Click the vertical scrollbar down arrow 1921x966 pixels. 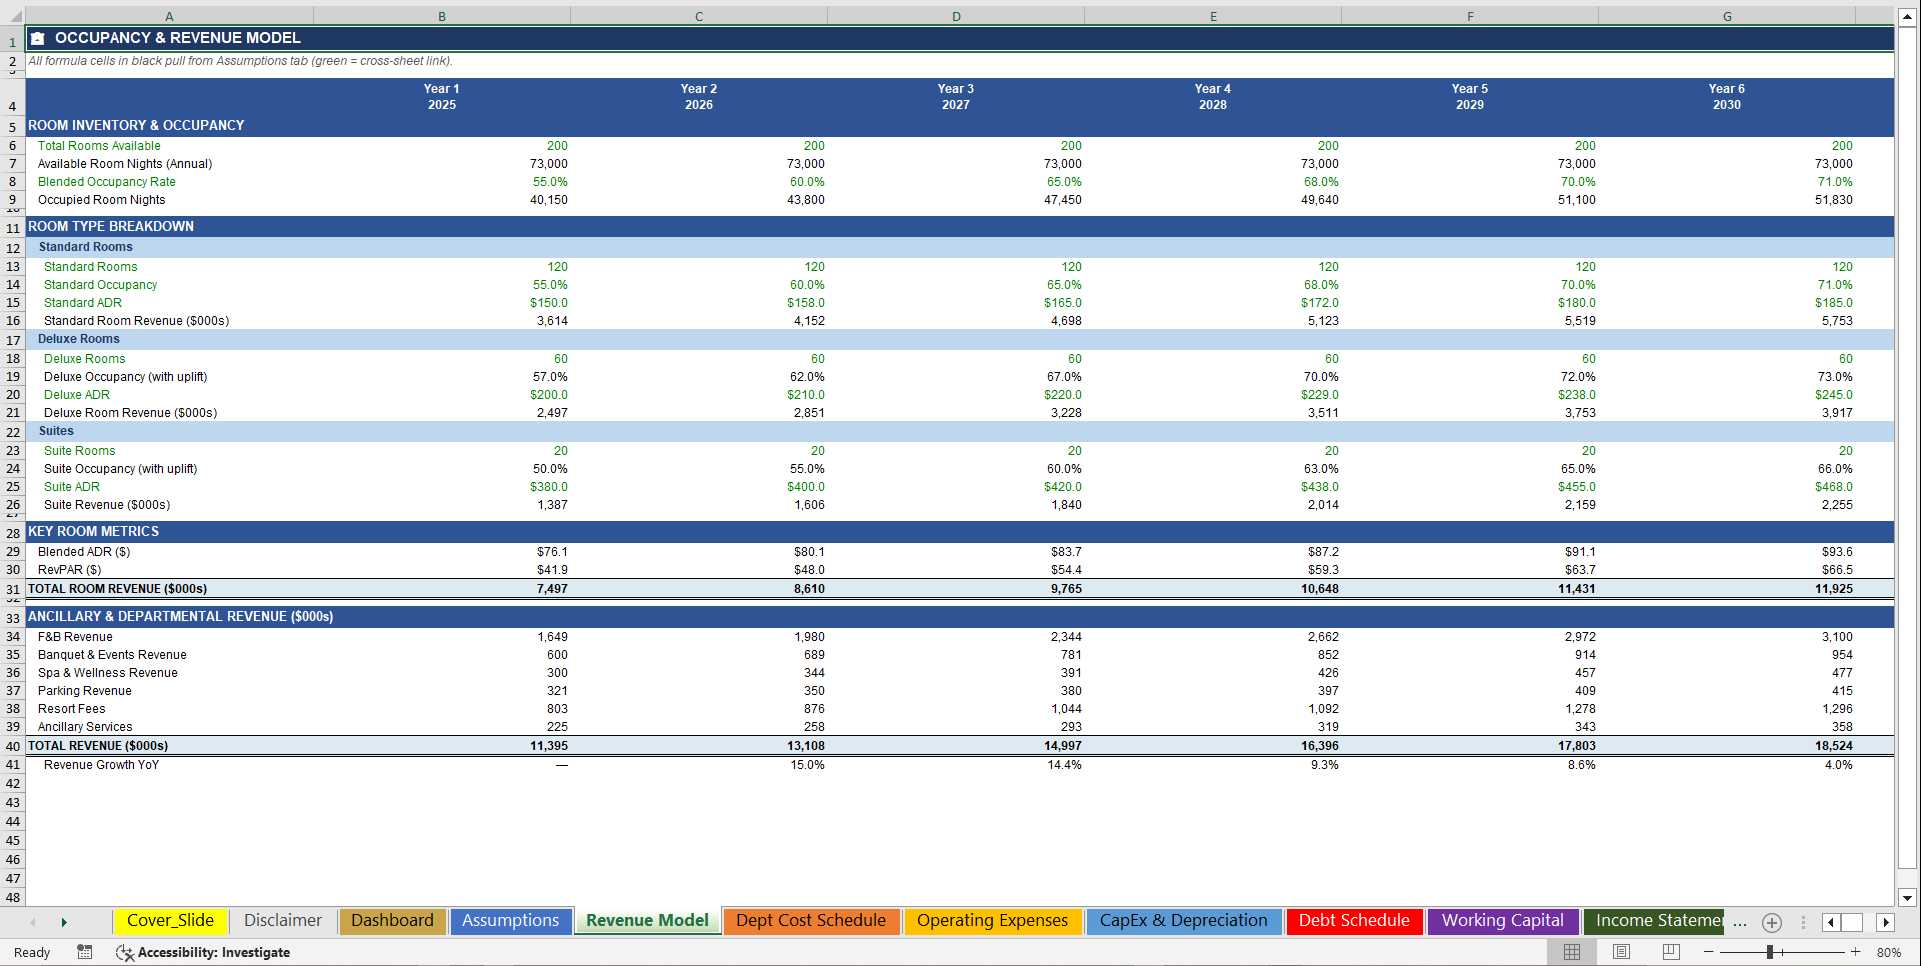(x=1909, y=898)
